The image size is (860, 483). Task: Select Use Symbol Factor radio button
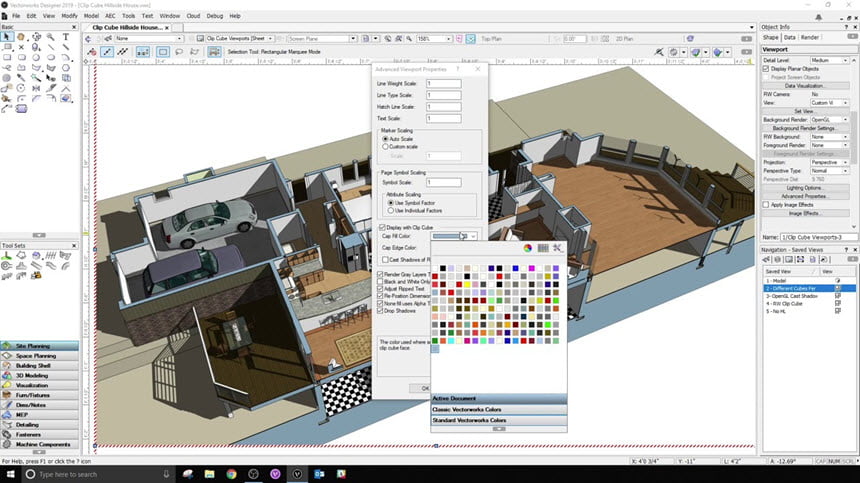[391, 203]
